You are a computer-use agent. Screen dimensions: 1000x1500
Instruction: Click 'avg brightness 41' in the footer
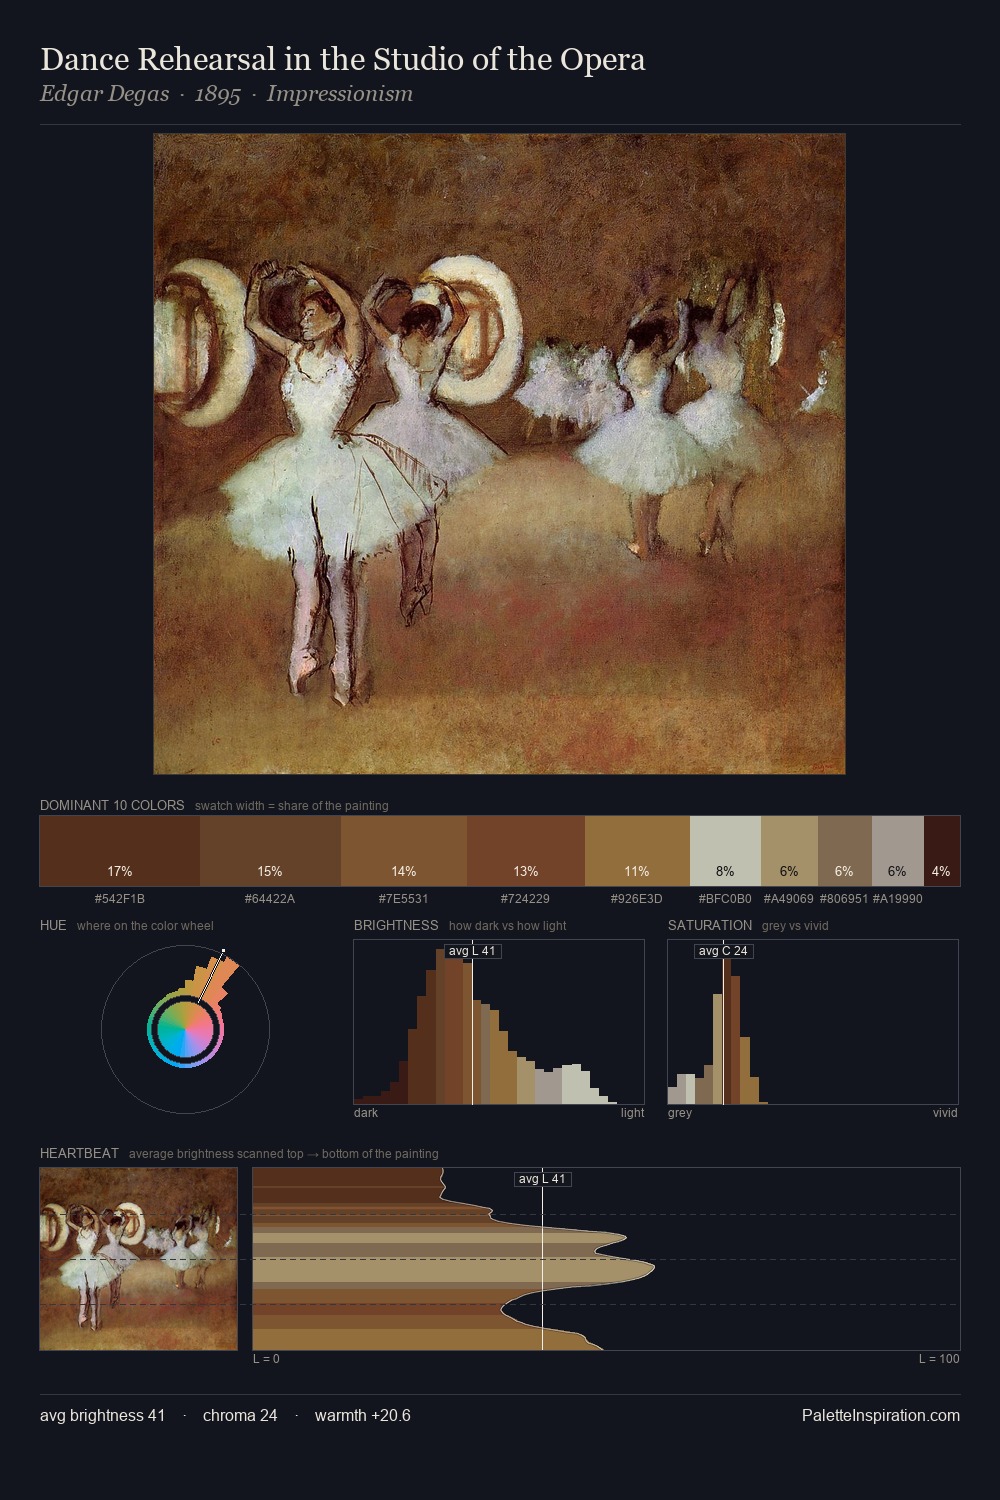(103, 1416)
